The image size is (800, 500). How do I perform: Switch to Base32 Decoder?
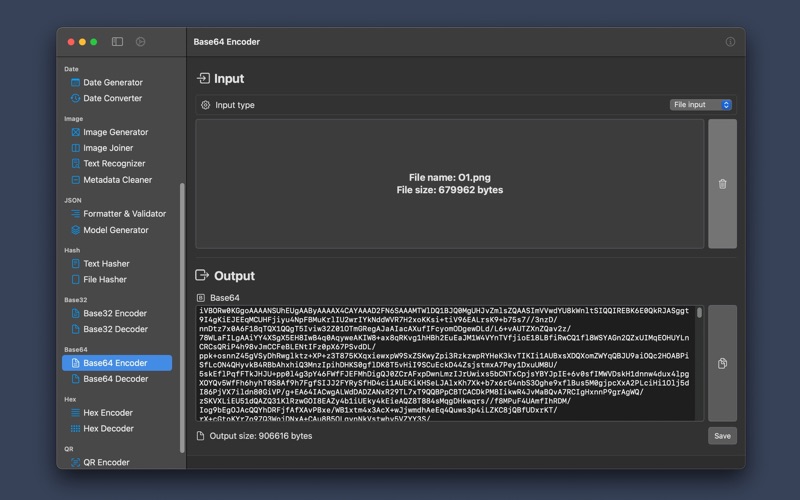(115, 329)
